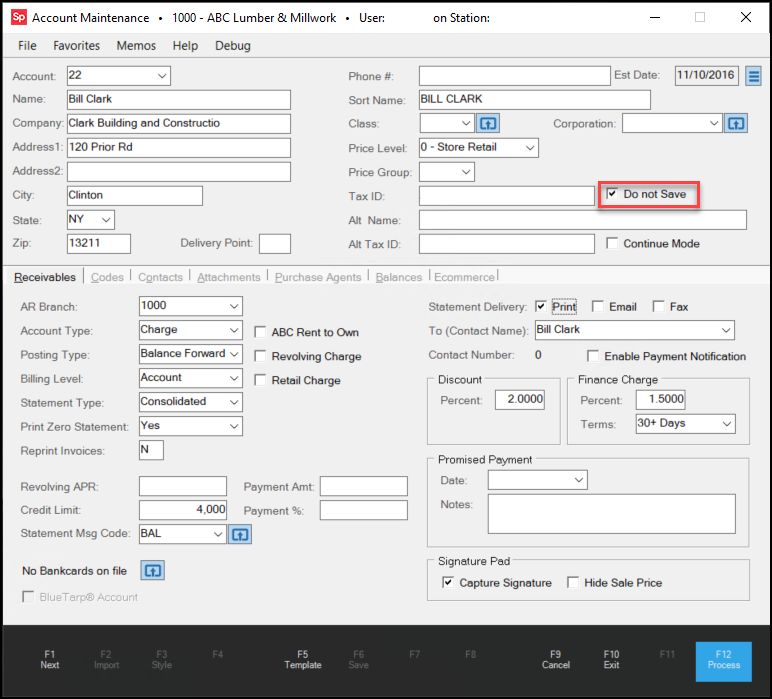The width and height of the screenshot is (772, 699).
Task: Click the Sp application logo icon
Action: (19, 18)
